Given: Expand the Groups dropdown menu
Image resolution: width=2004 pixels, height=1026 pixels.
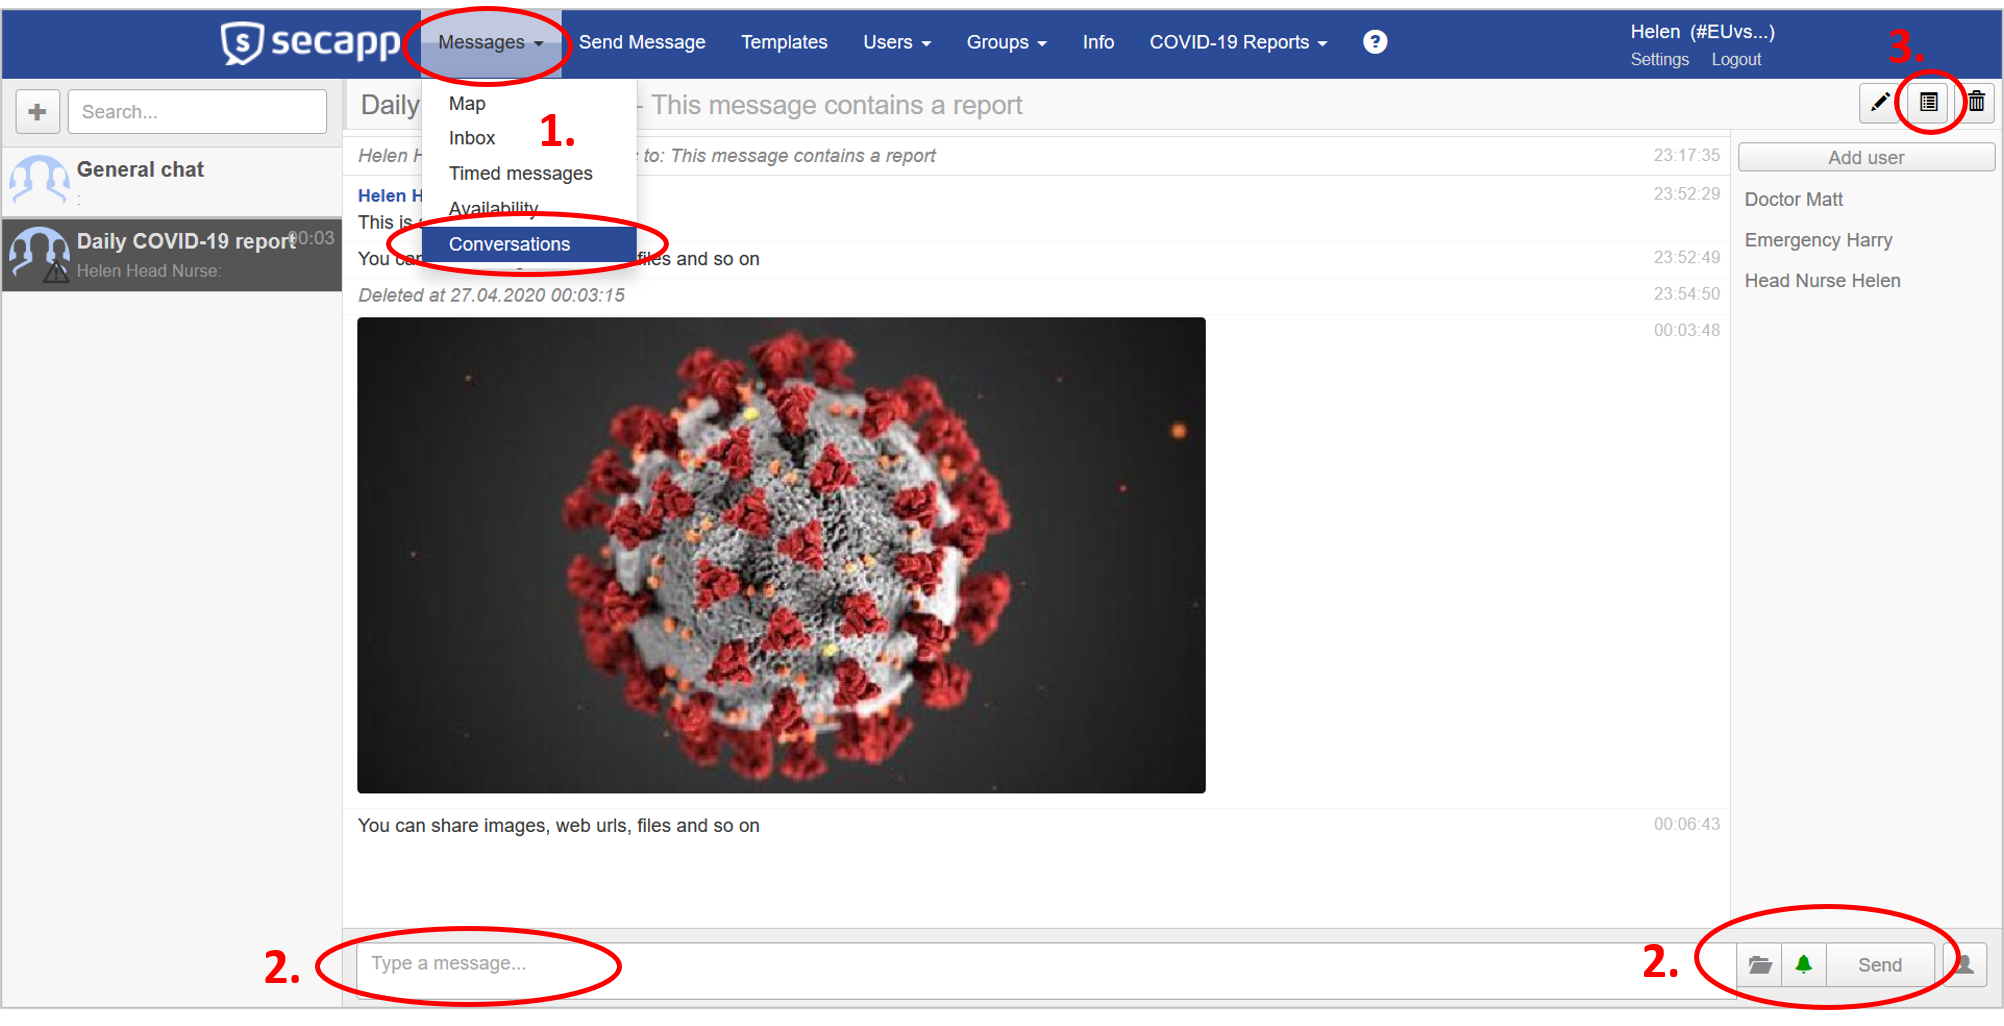Looking at the screenshot, I should (1006, 42).
